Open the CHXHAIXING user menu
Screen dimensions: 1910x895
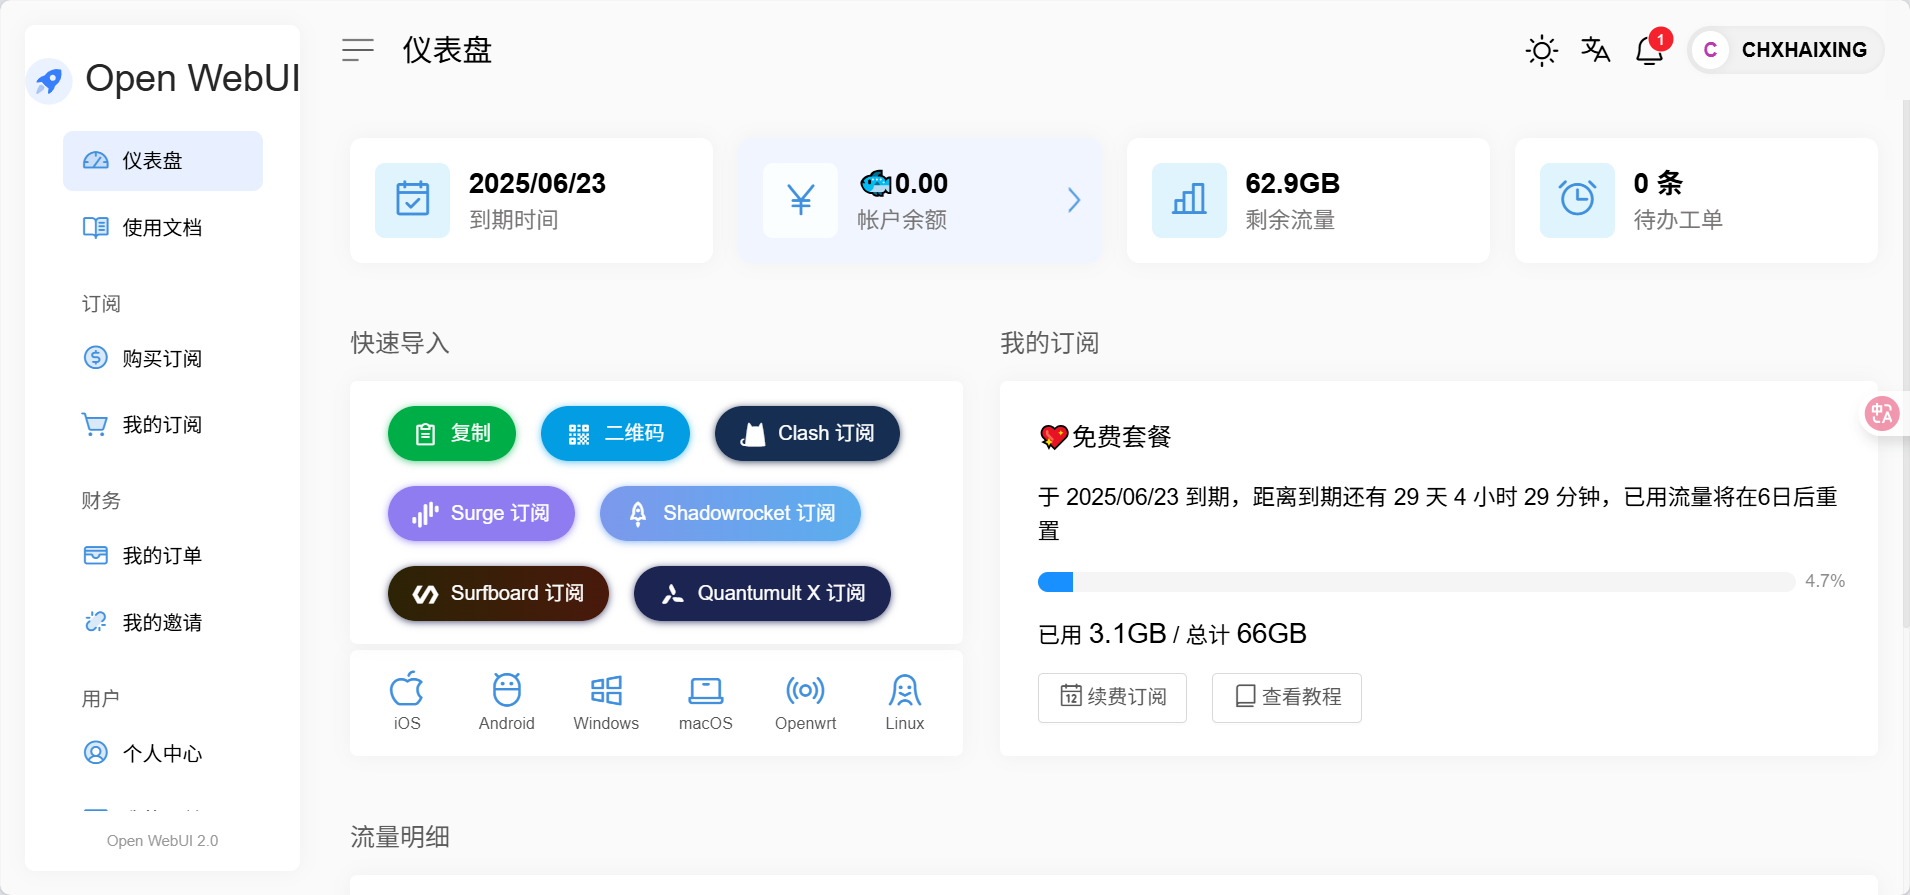tap(1786, 50)
